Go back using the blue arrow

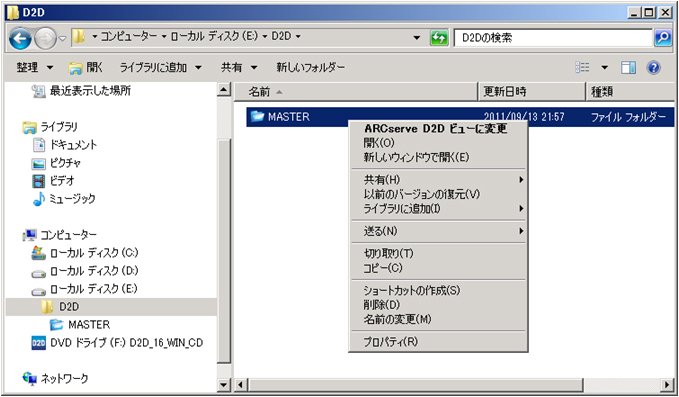(x=20, y=39)
